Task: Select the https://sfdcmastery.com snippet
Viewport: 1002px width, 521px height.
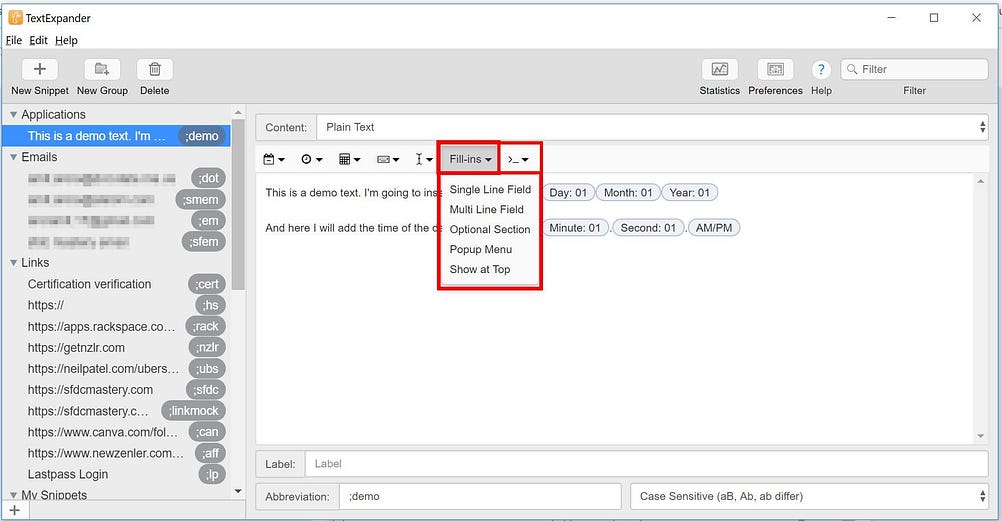Action: coord(116,389)
